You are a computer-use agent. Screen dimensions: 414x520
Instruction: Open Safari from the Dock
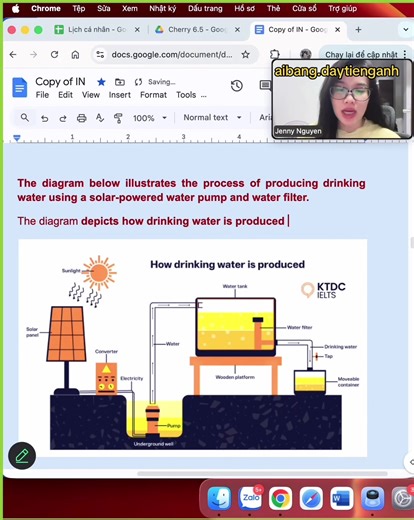pyautogui.click(x=311, y=499)
